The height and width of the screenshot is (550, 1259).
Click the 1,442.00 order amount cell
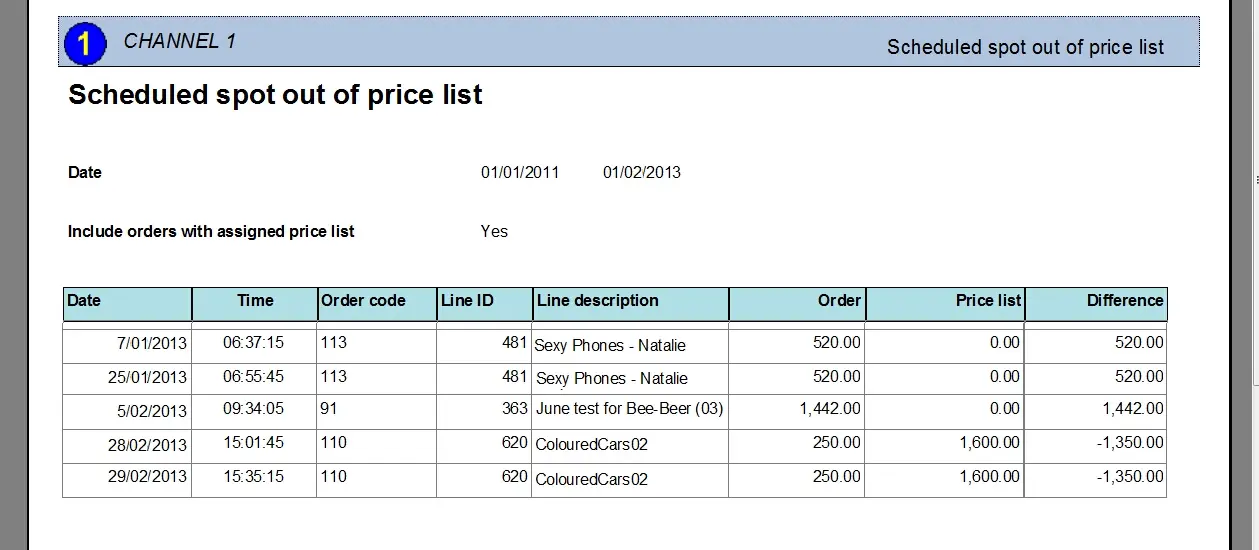(x=830, y=409)
